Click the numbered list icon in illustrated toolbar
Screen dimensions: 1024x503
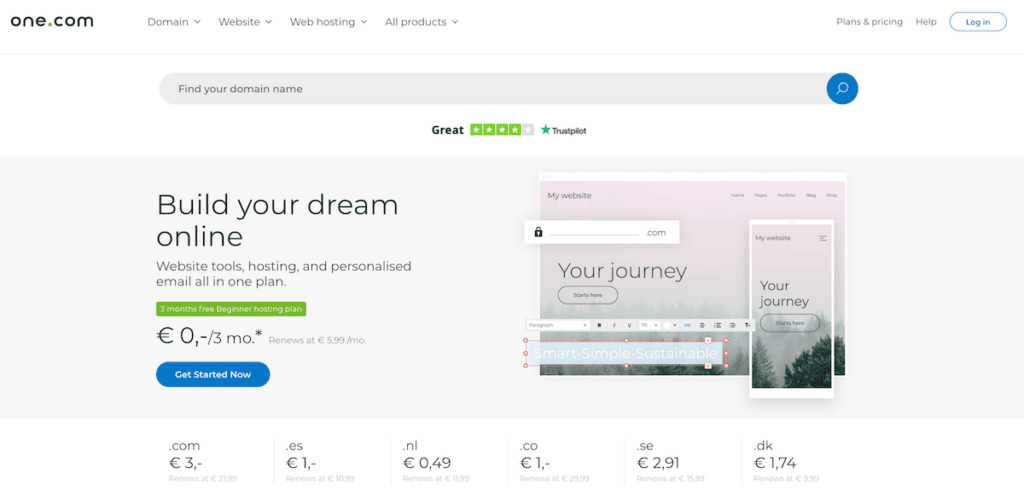click(x=718, y=325)
